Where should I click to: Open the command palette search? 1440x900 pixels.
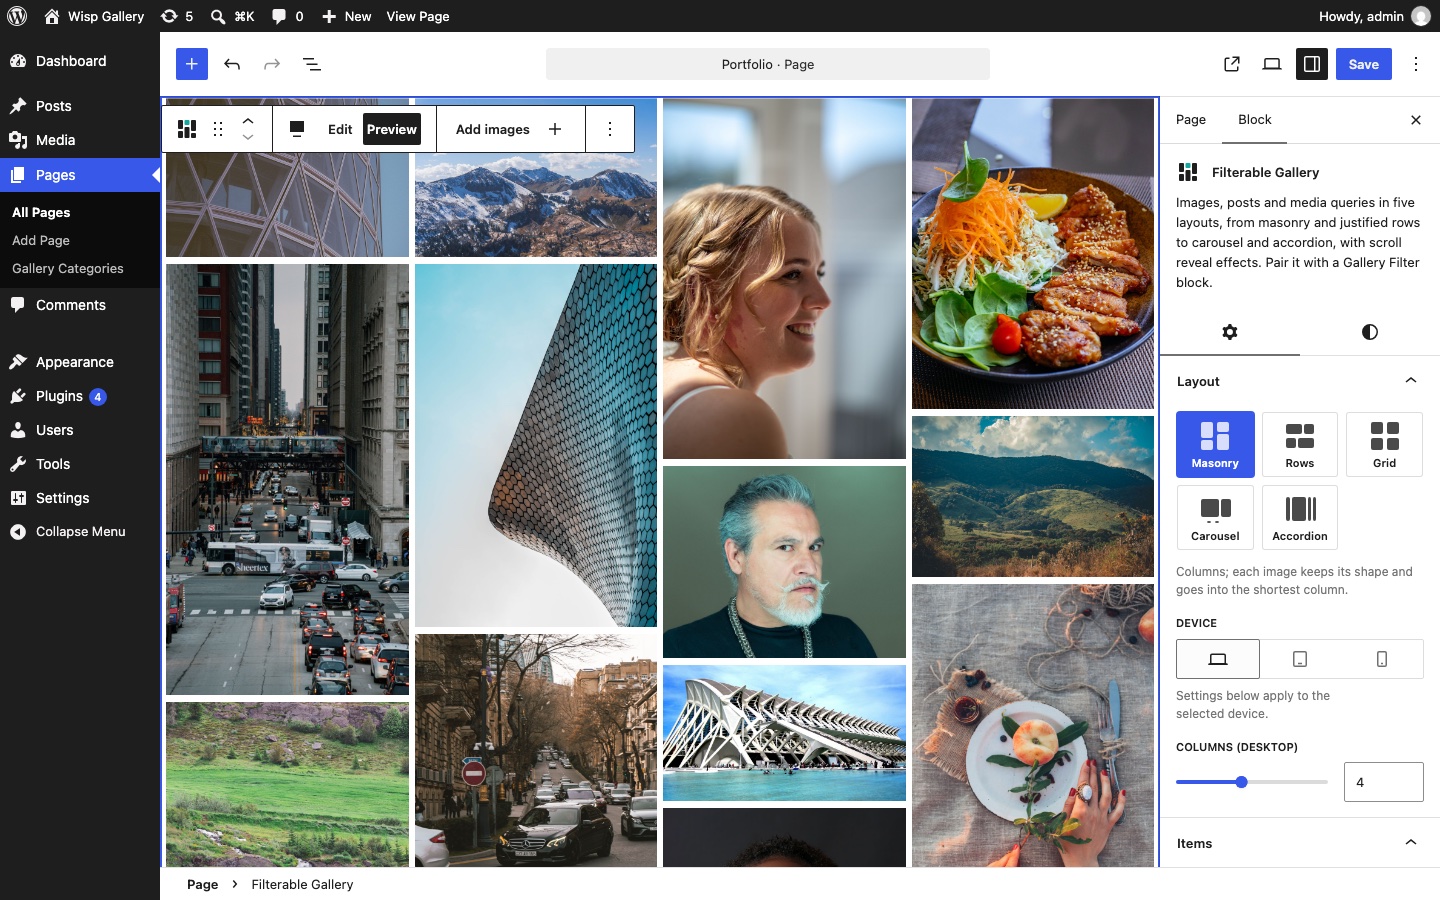[x=233, y=16]
